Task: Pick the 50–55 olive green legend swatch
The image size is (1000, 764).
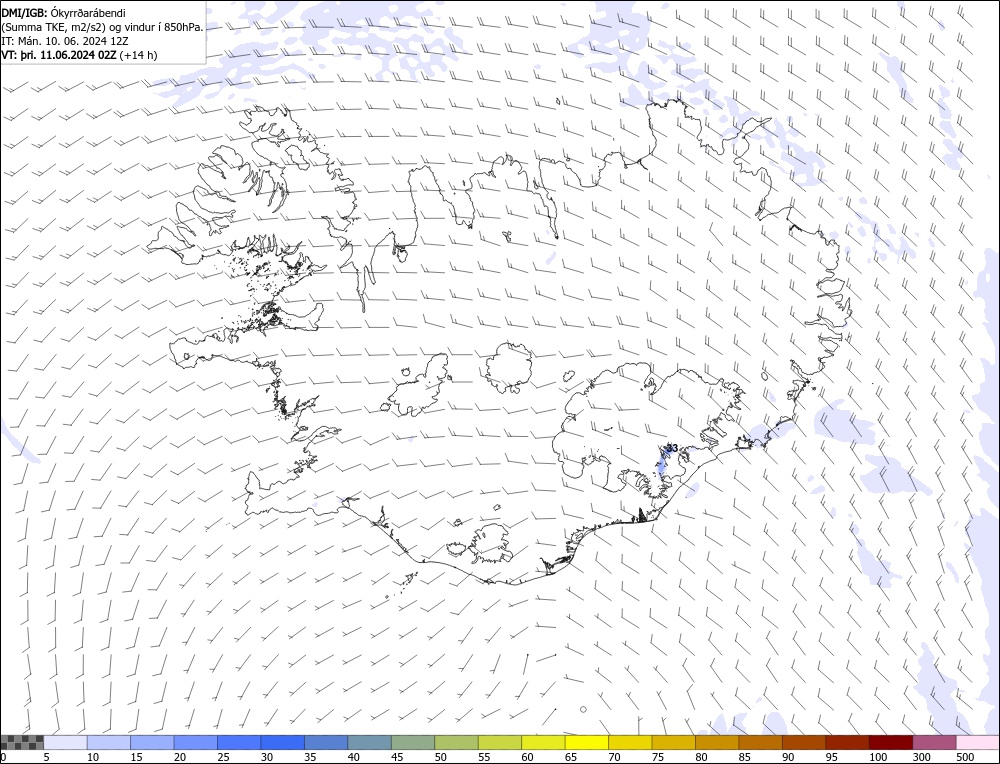Action: 457,742
